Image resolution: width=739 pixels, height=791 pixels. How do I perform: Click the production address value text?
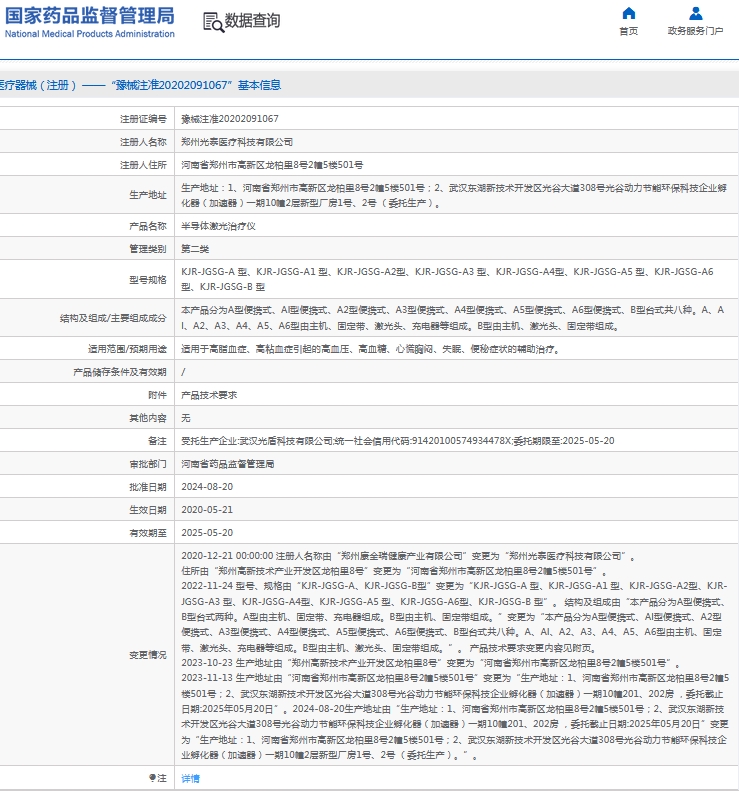[454, 195]
